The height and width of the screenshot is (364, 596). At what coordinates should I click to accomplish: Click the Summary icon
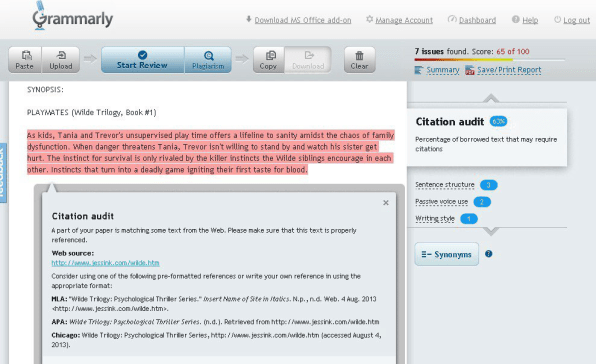(418, 70)
